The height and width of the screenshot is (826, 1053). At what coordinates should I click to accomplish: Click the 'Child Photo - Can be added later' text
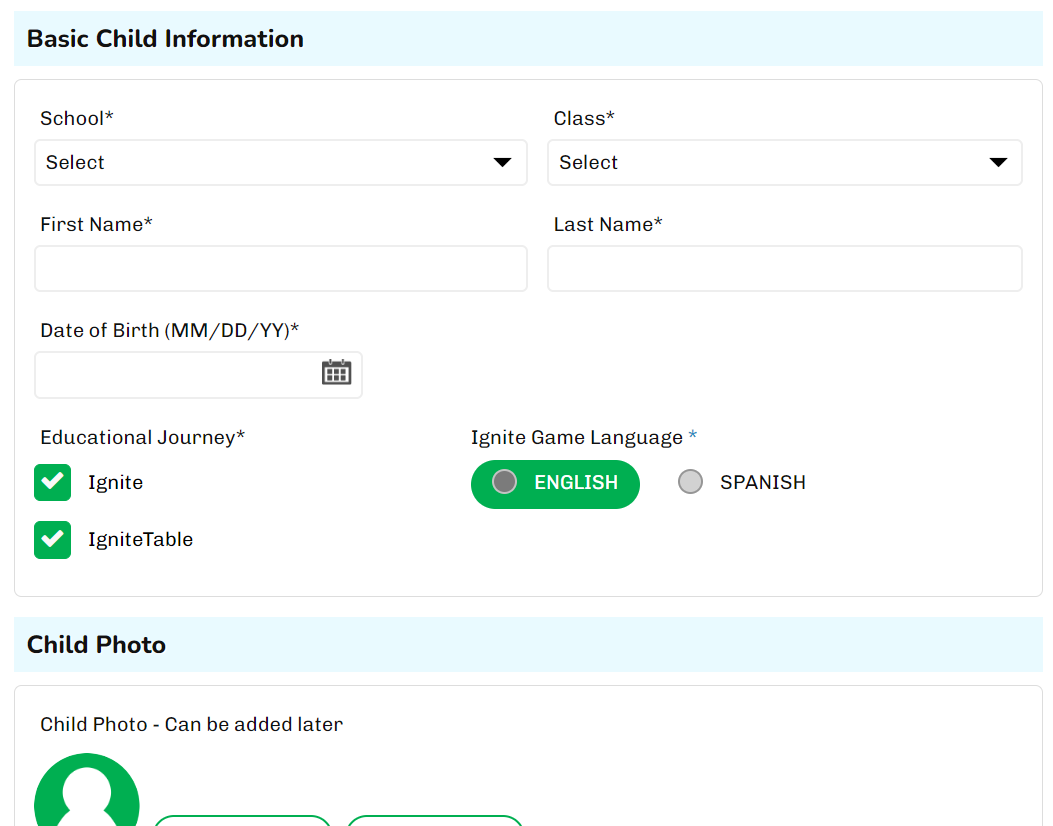[x=191, y=724]
